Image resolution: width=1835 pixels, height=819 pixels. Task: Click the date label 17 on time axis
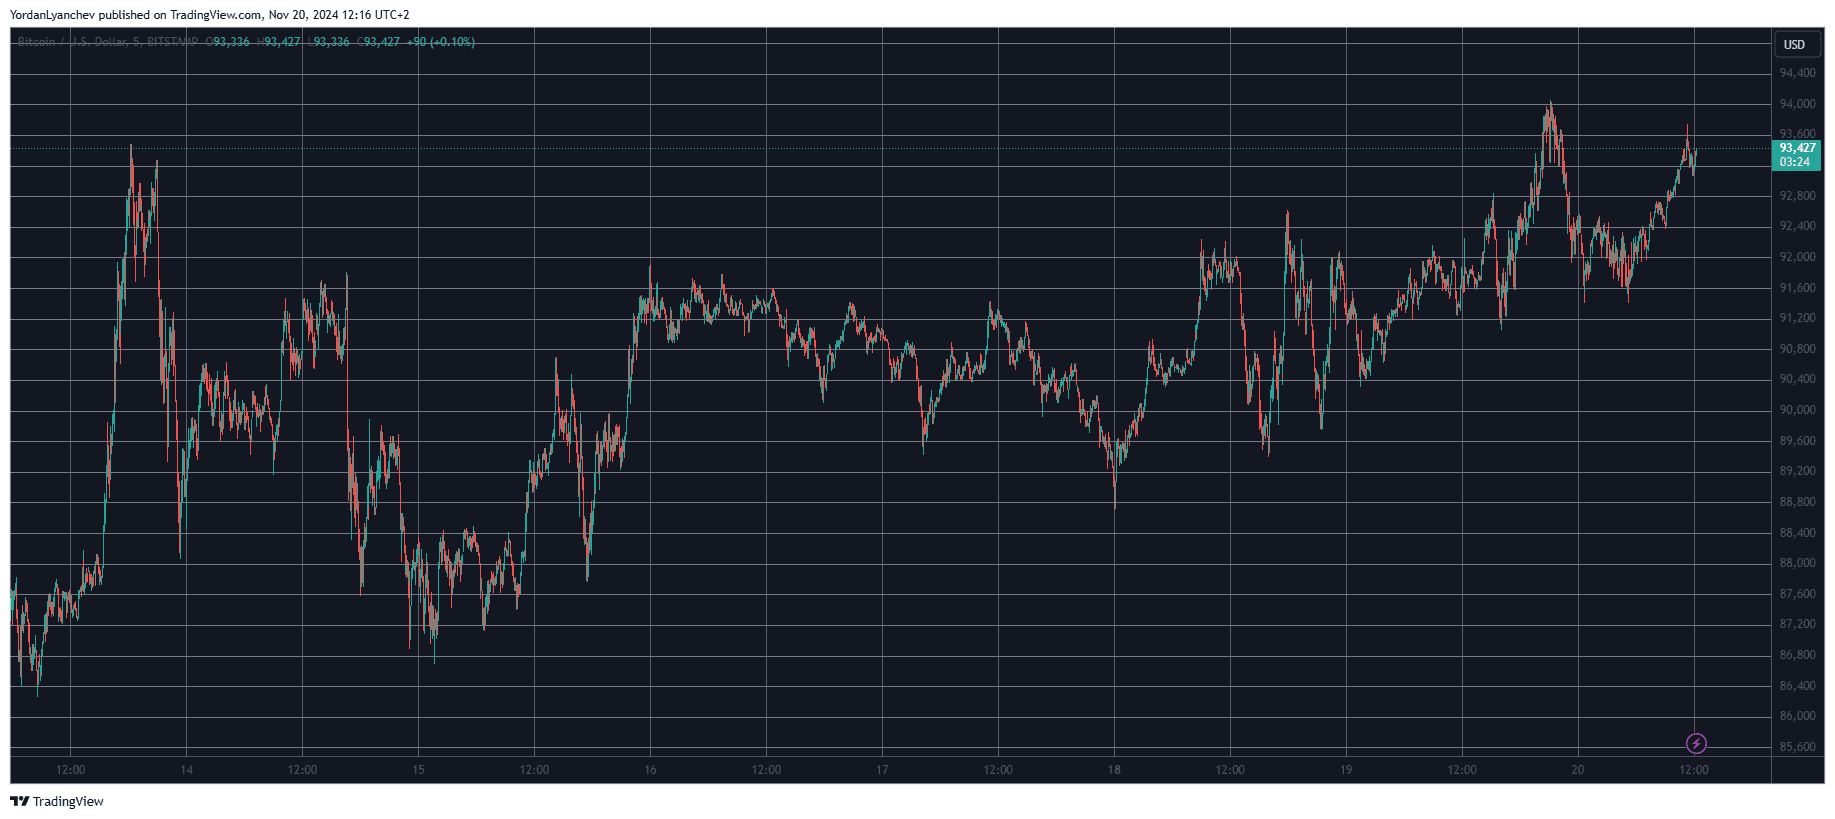pos(882,770)
